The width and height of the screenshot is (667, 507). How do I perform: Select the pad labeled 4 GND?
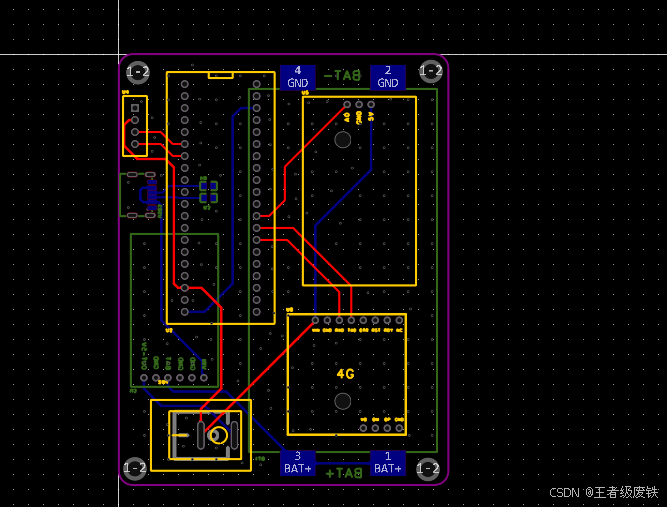click(298, 77)
